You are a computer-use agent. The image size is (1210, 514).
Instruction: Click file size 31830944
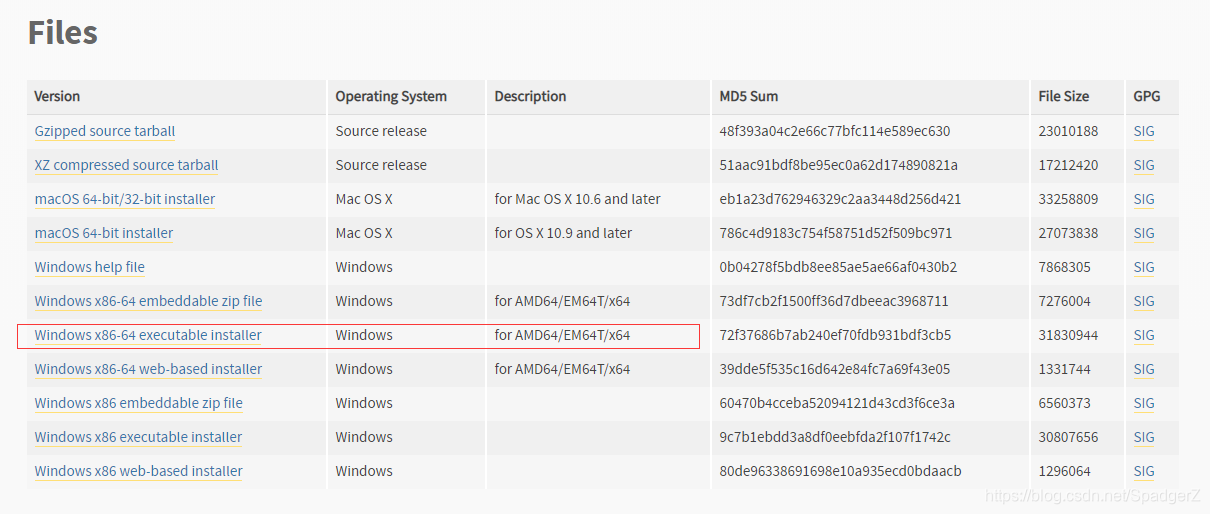pos(1068,335)
